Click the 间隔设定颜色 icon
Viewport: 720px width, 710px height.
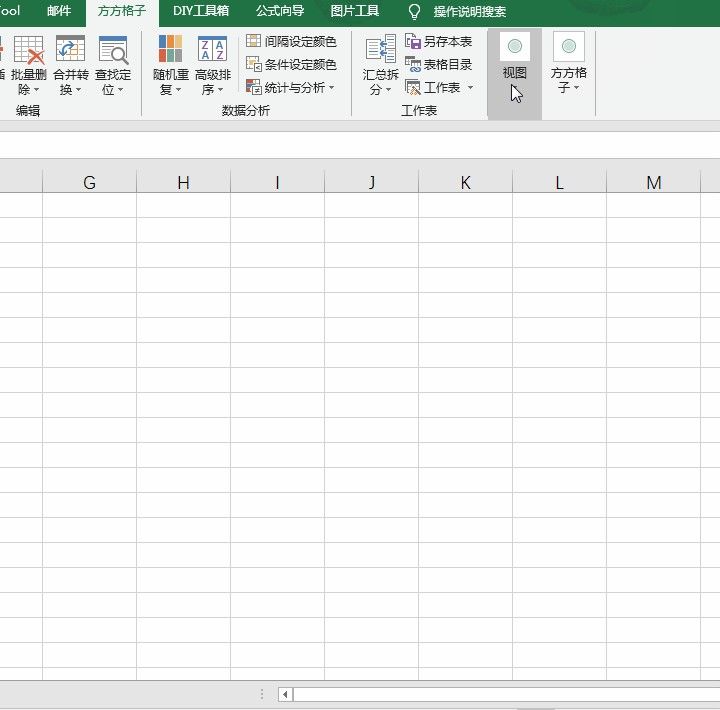[x=253, y=41]
